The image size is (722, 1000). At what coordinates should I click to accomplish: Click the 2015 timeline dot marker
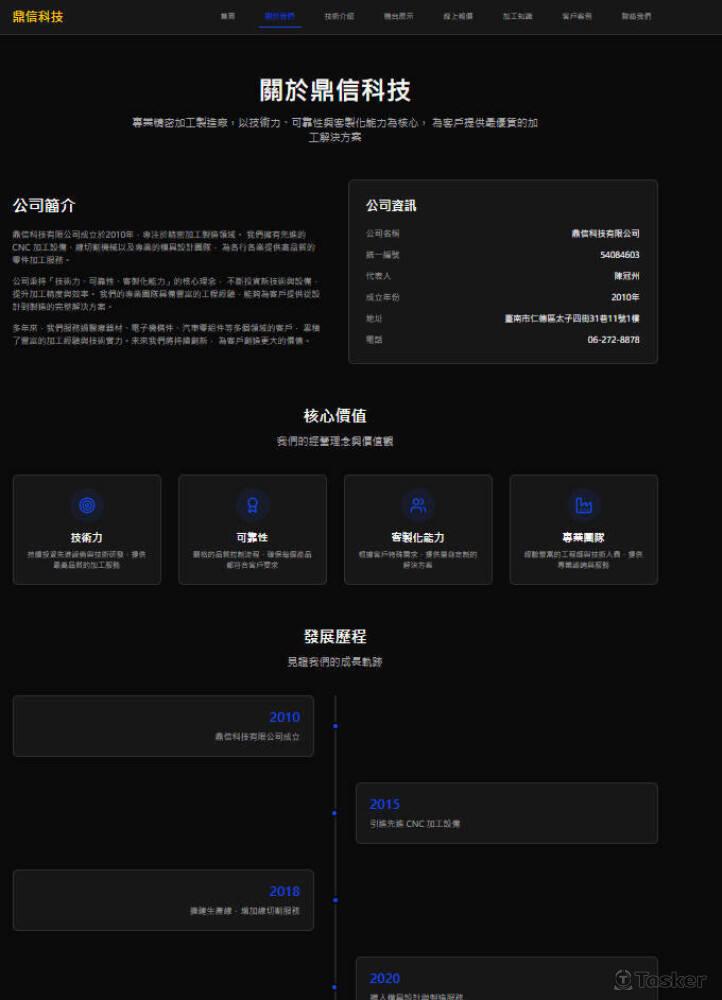point(335,813)
